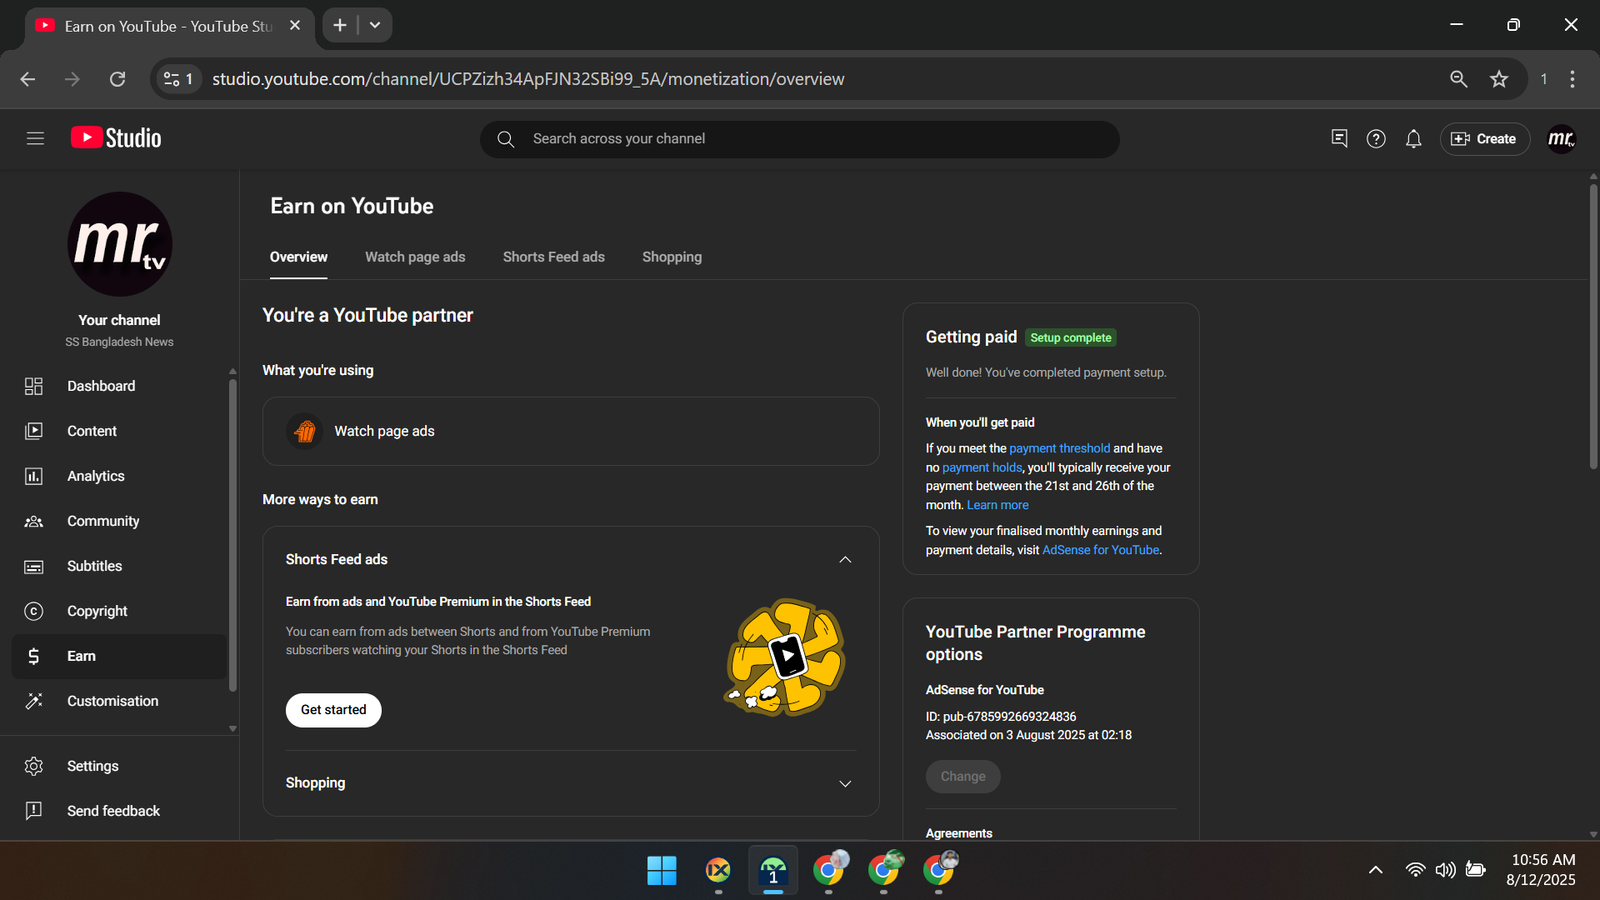Open the browser zoom magnifier icon
Screen dimensions: 1600x900
tap(1459, 79)
